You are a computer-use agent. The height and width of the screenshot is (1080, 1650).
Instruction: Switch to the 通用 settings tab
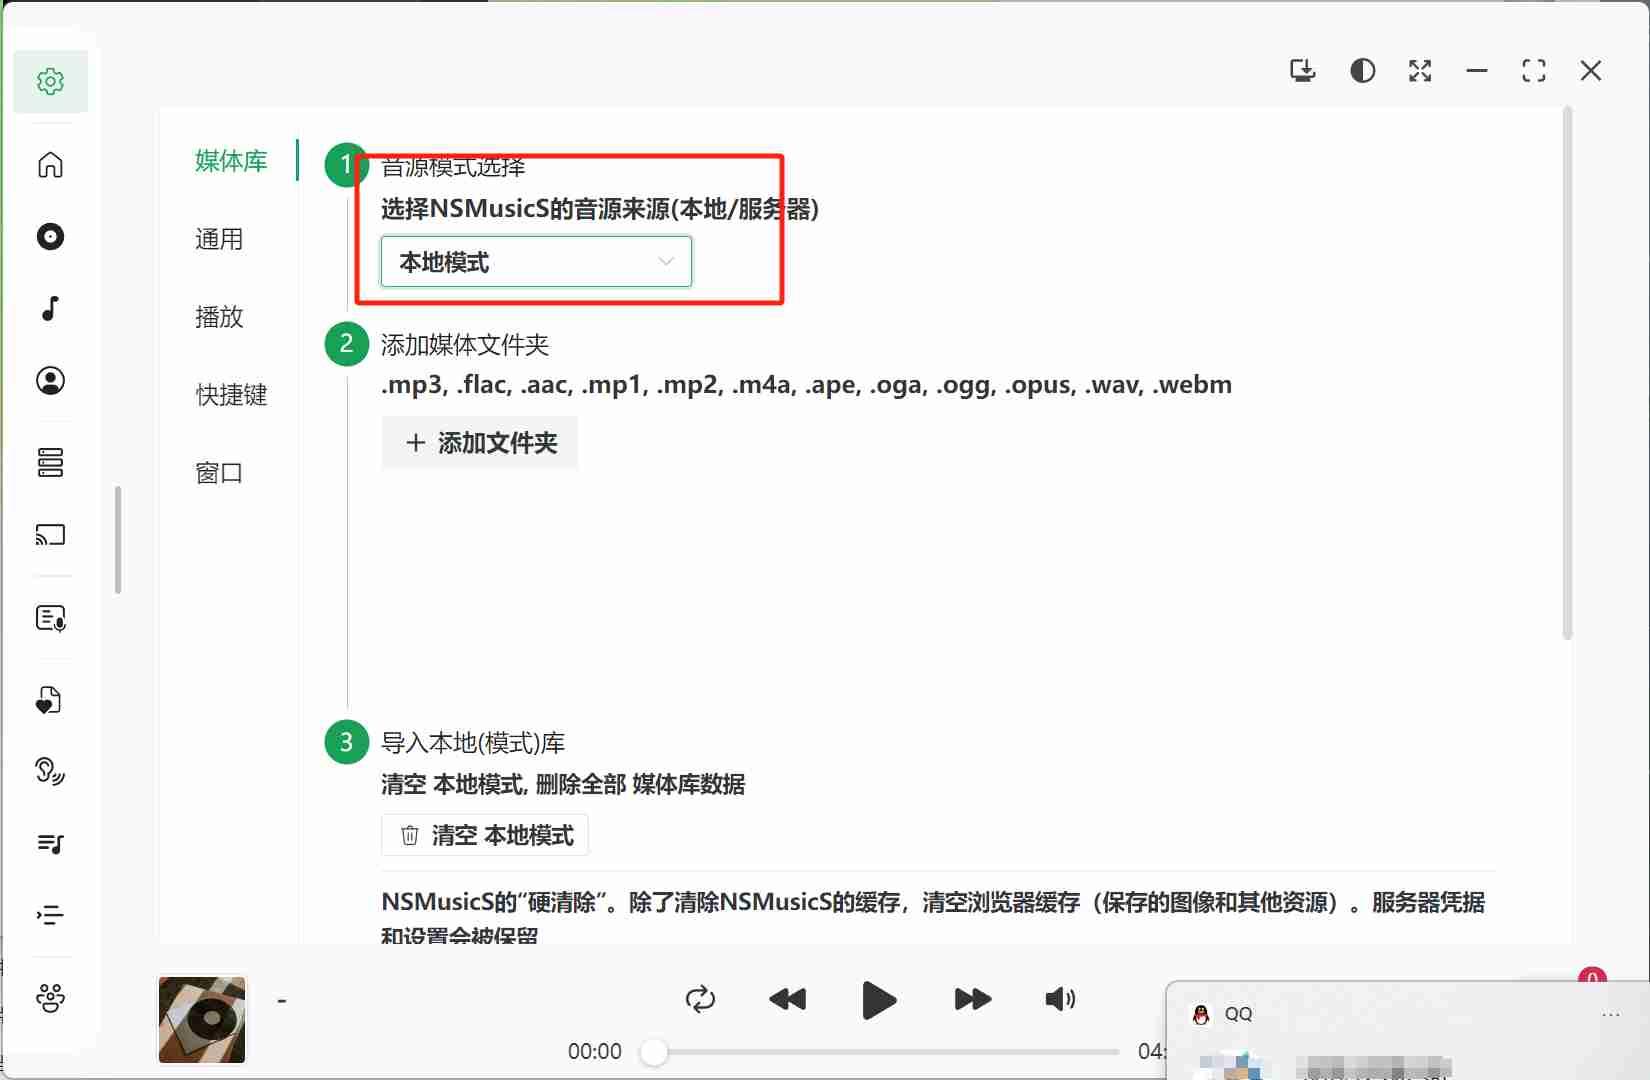pyautogui.click(x=219, y=239)
